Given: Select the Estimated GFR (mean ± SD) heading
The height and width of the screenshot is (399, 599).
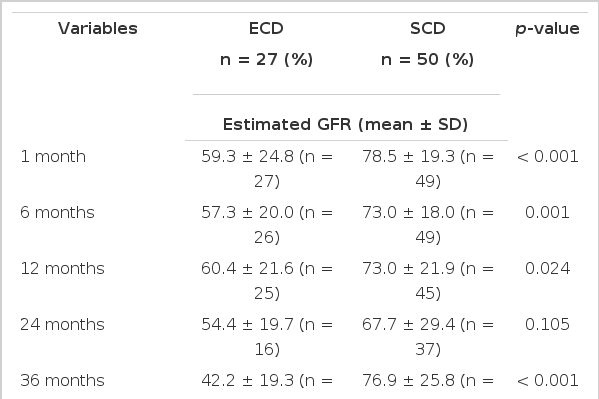Looking at the screenshot, I should [x=345, y=124].
